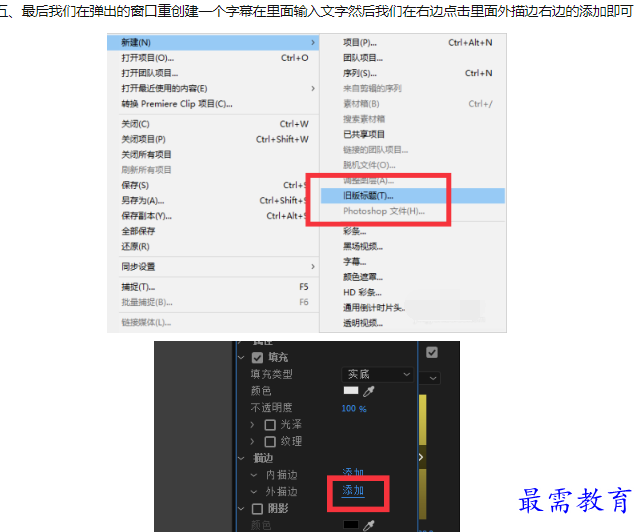
Task: Select 旧版标题(T)... in the submenu
Action: coord(413,196)
